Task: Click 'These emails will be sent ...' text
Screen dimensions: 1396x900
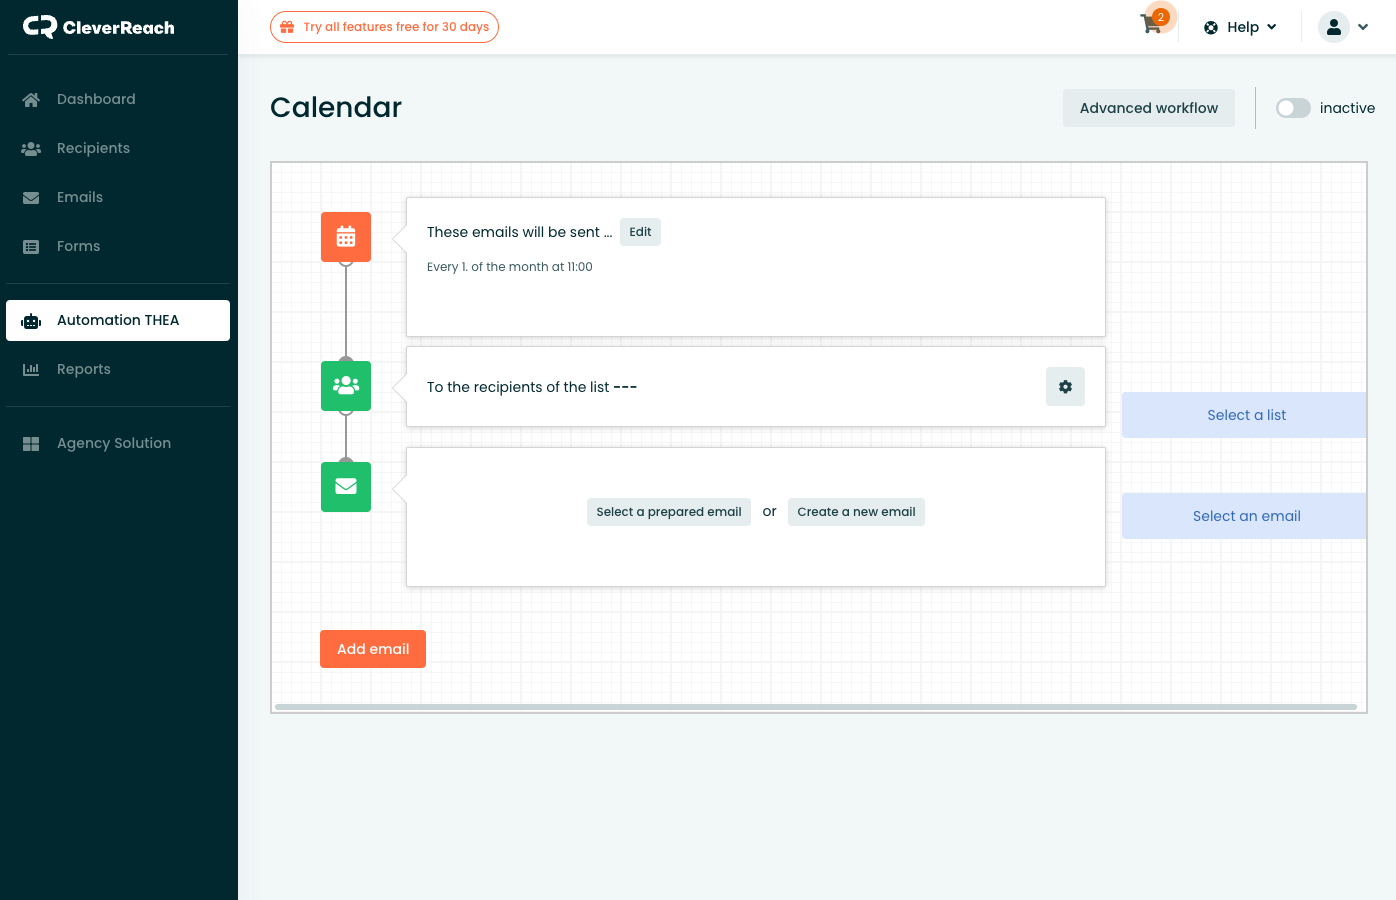Action: point(519,232)
